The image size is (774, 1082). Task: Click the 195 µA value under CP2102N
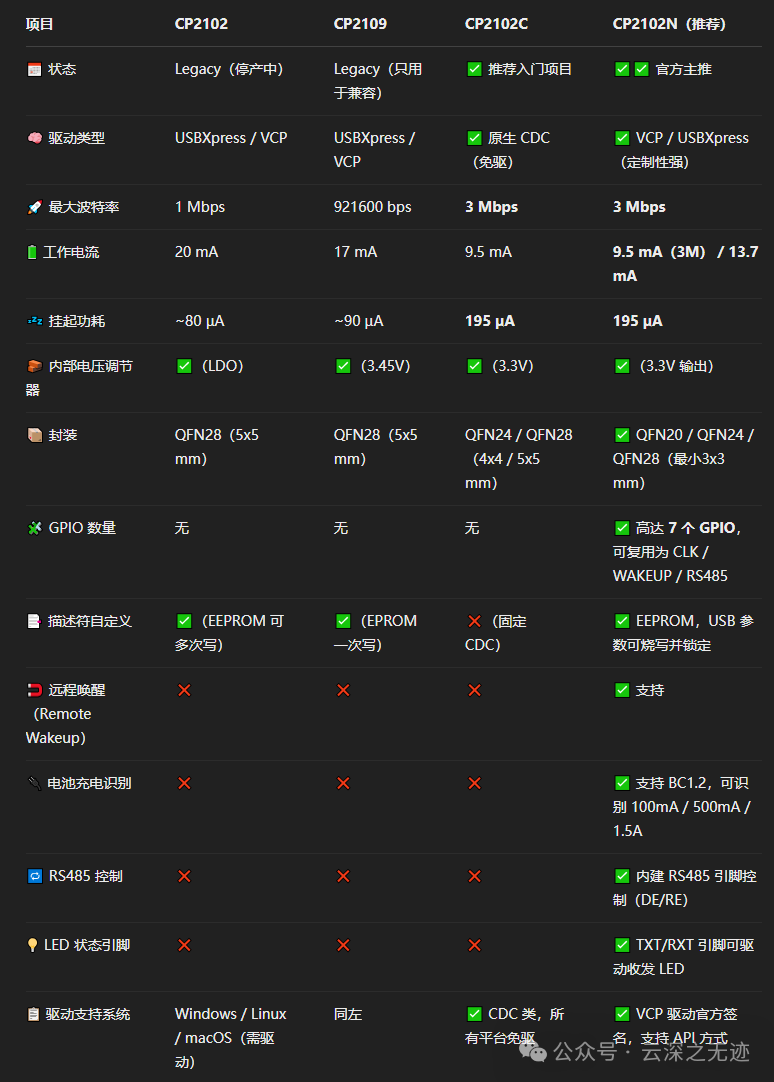[x=637, y=321]
